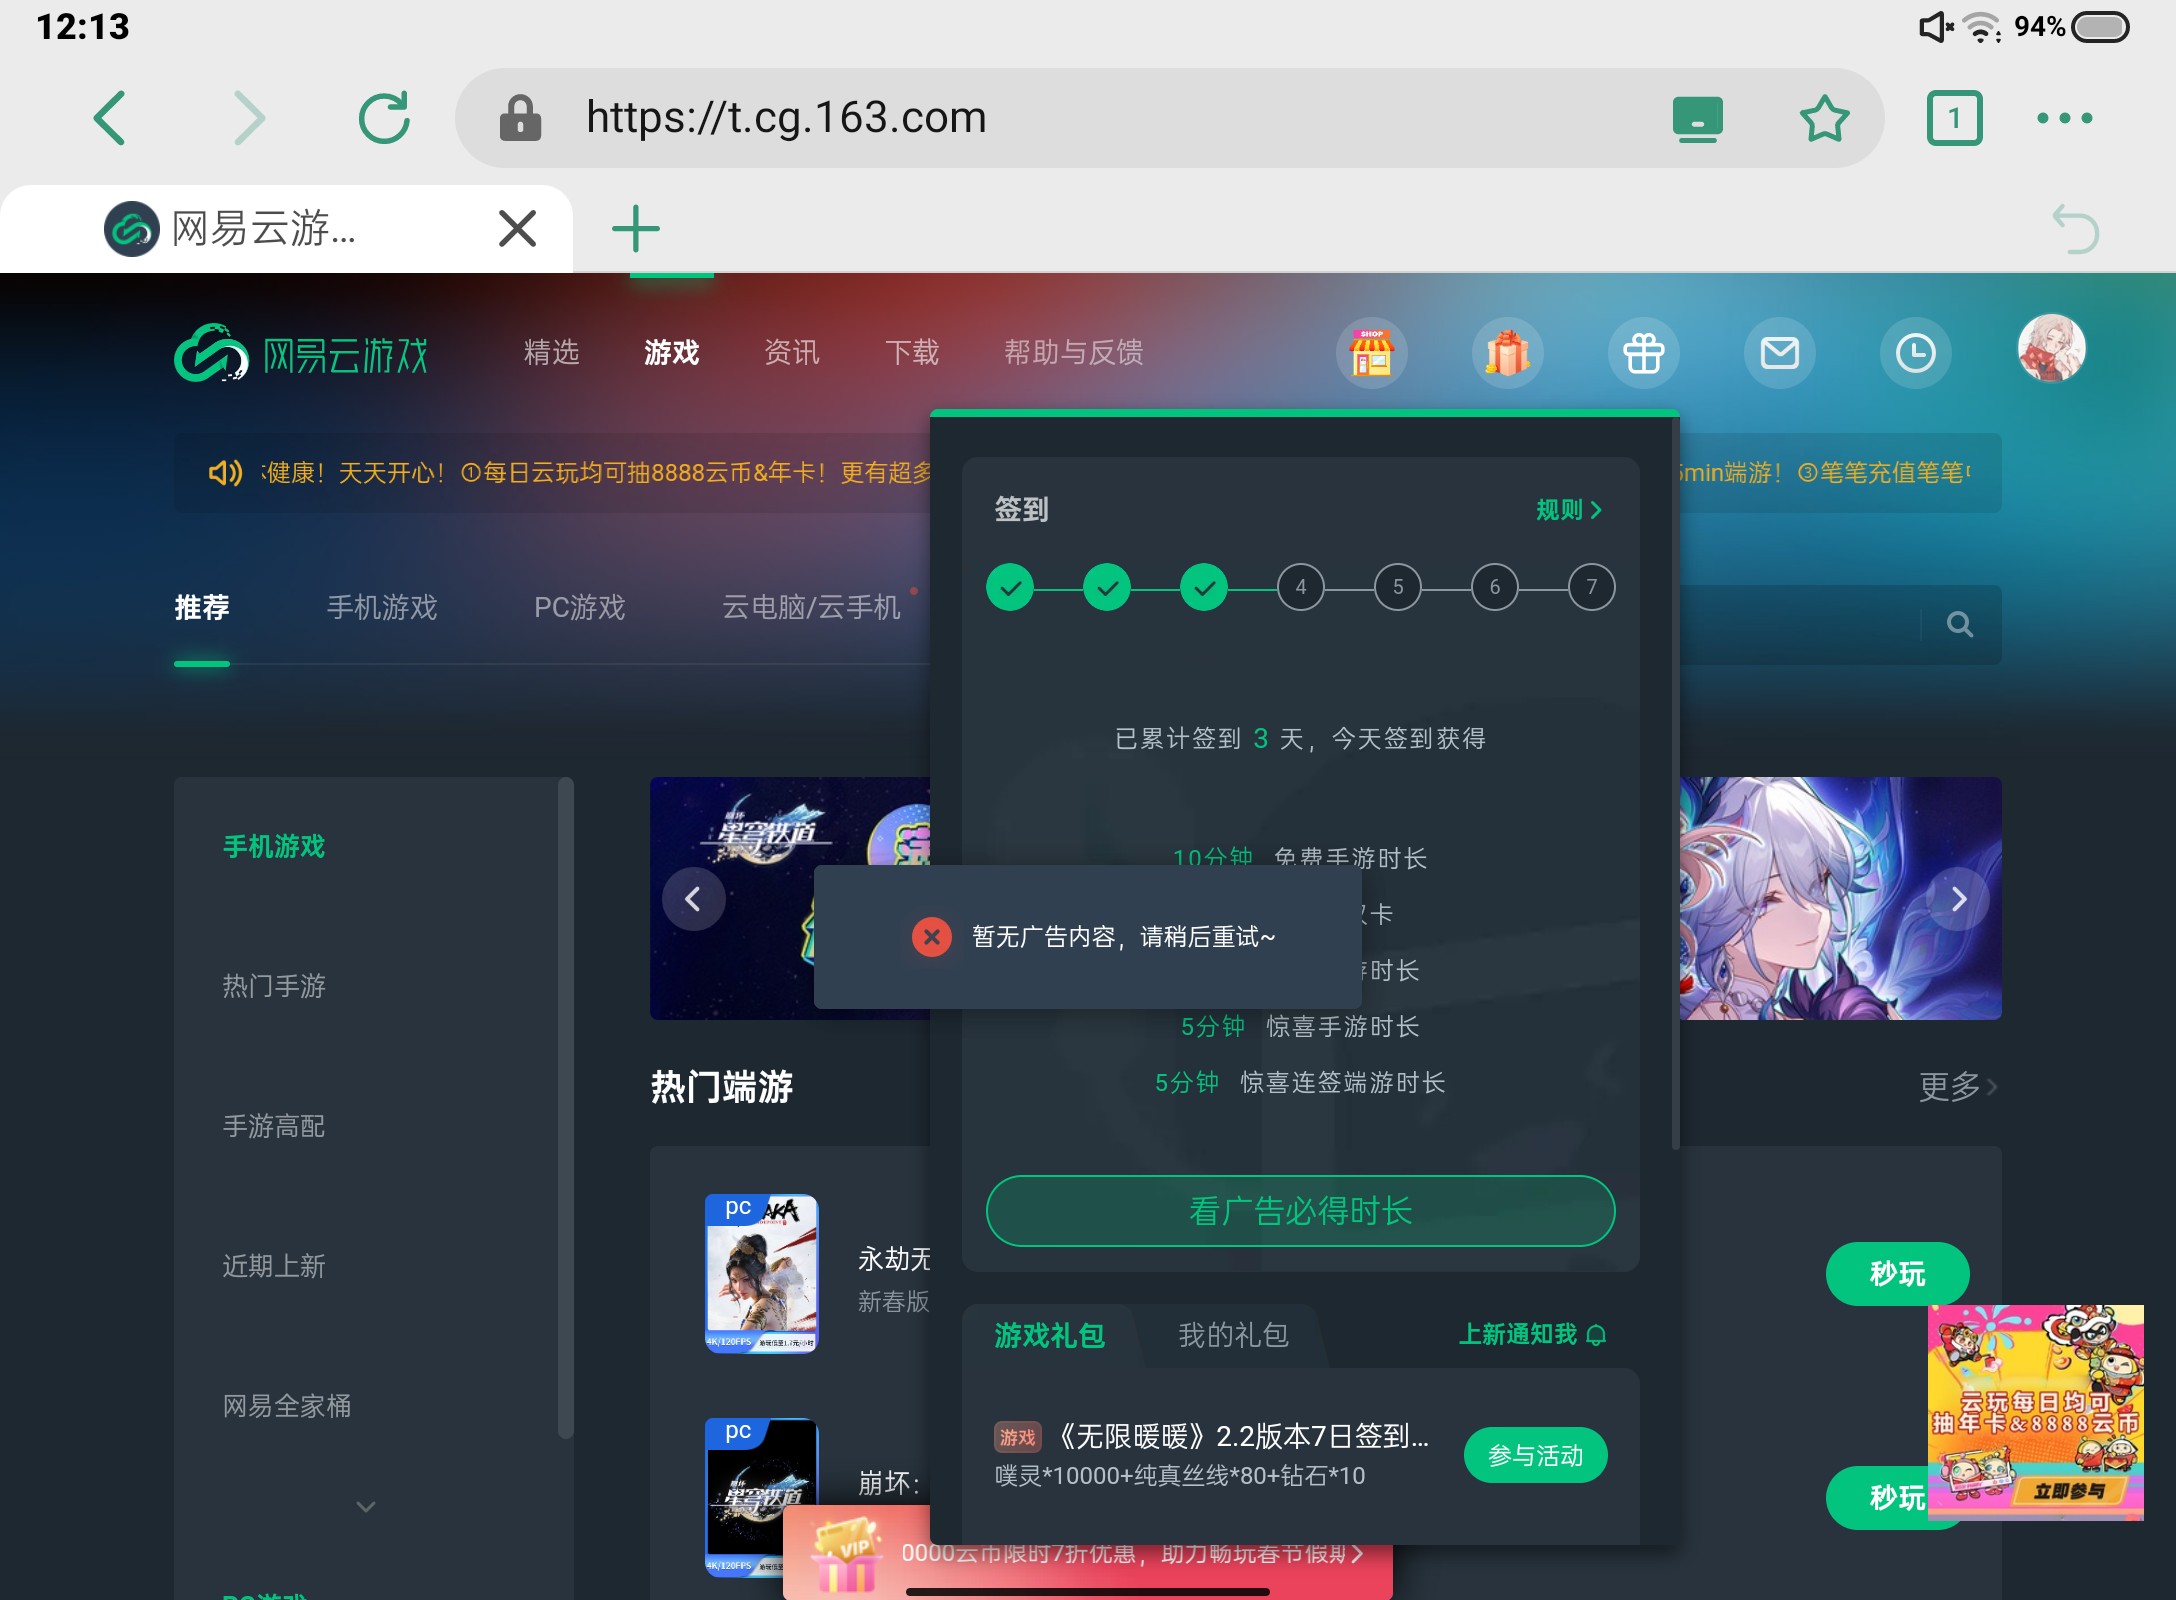Select day 4 check-in circle
2176x1600 pixels.
pos(1300,587)
